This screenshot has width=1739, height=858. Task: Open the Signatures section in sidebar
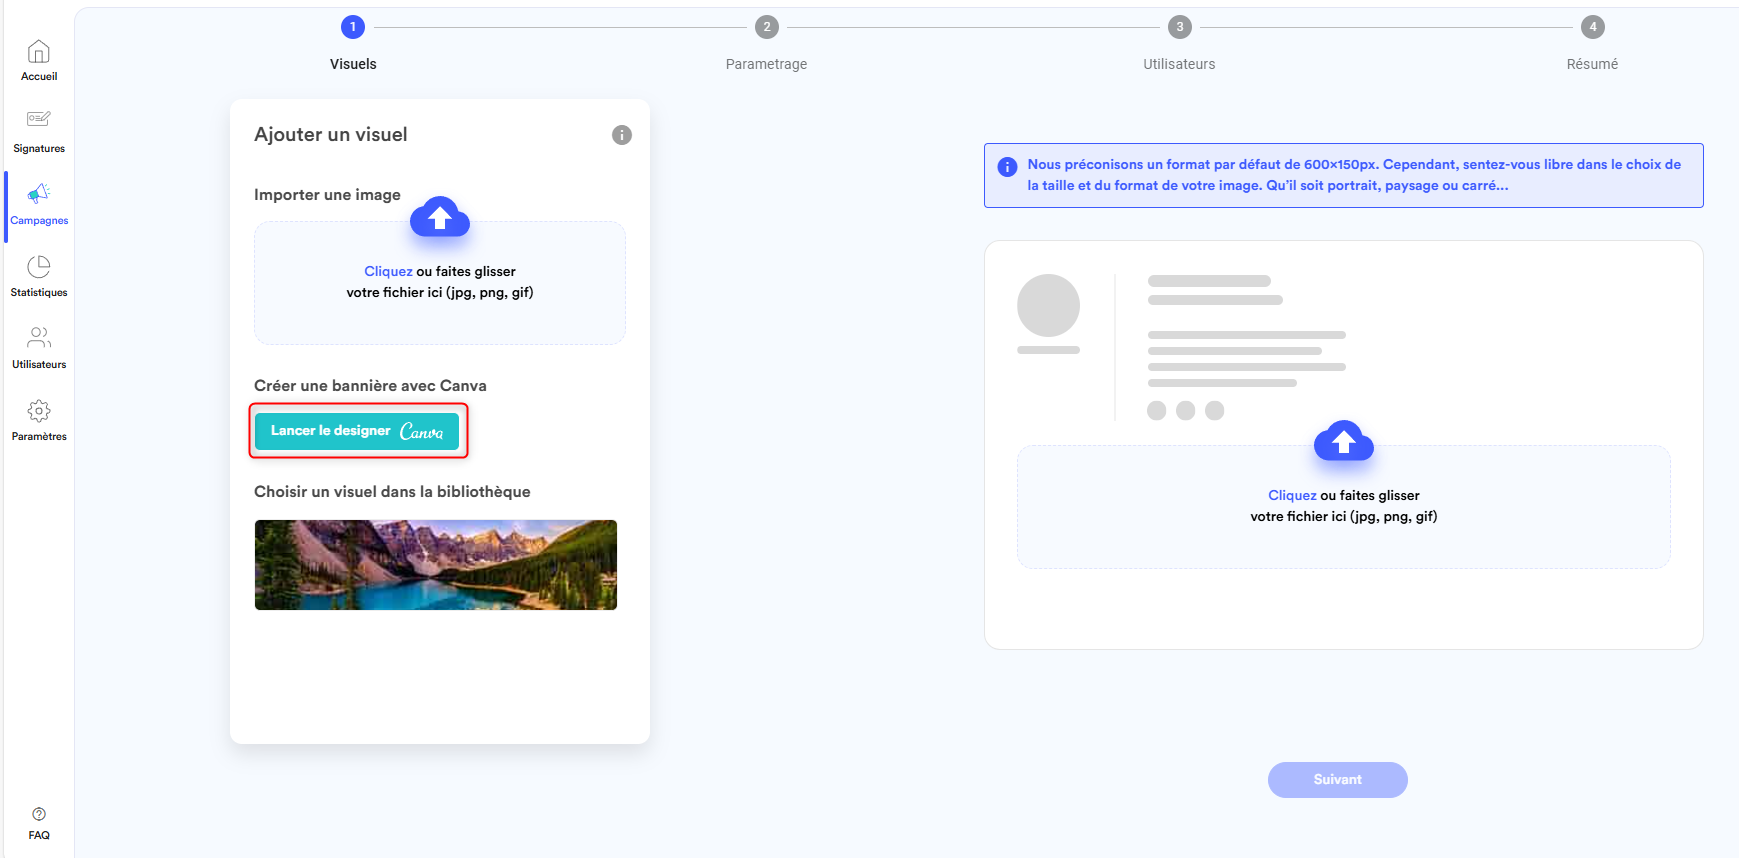click(x=39, y=120)
